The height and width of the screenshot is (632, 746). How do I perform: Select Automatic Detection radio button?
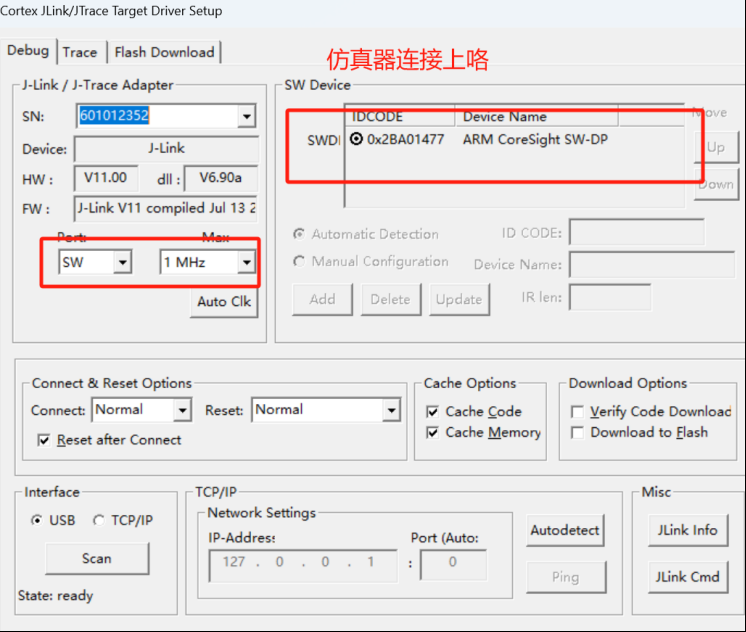coord(299,234)
